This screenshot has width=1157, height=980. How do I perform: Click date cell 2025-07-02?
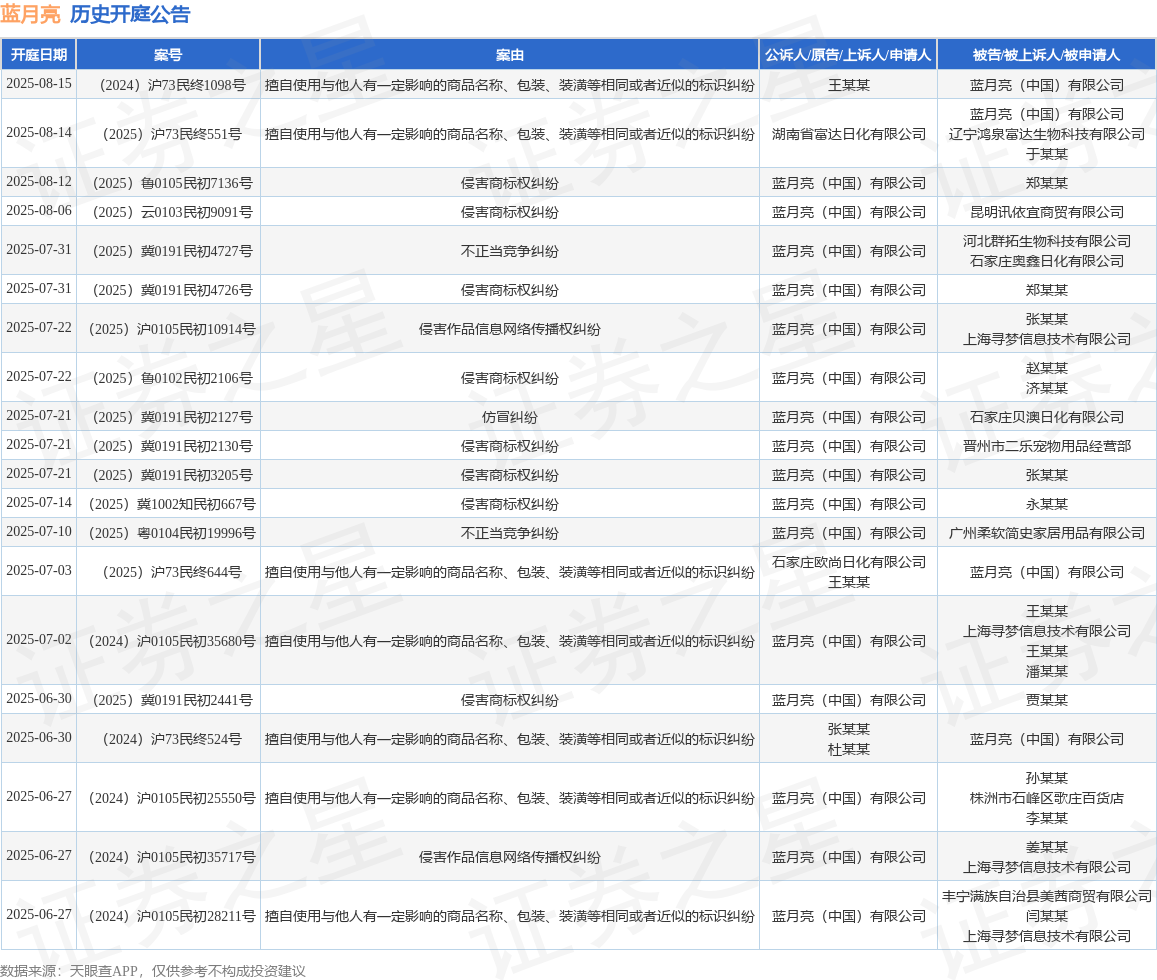pyautogui.click(x=38, y=639)
